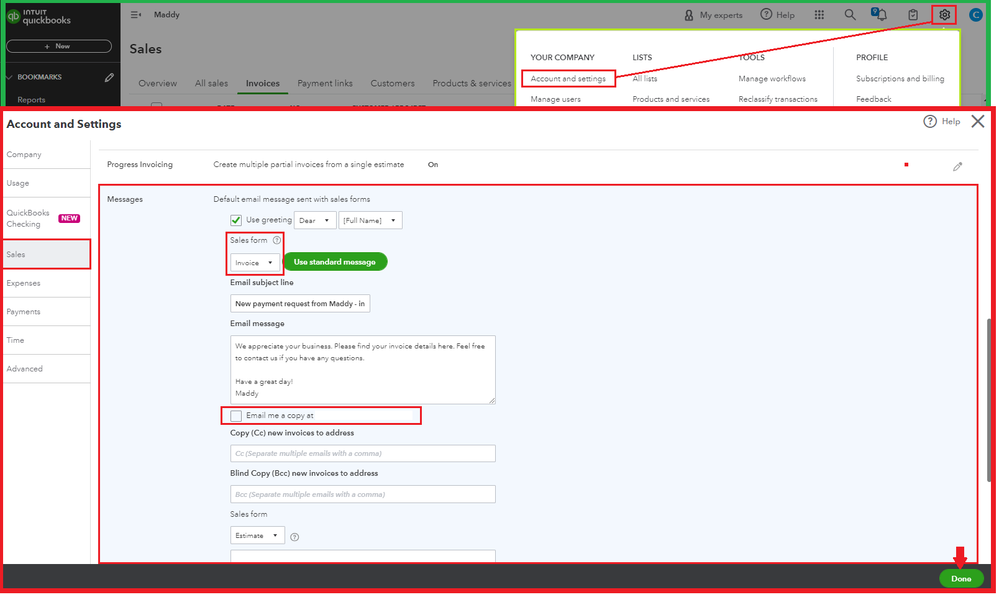This screenshot has height=595, width=999.
Task: Click the Email subject line field
Action: pos(300,303)
